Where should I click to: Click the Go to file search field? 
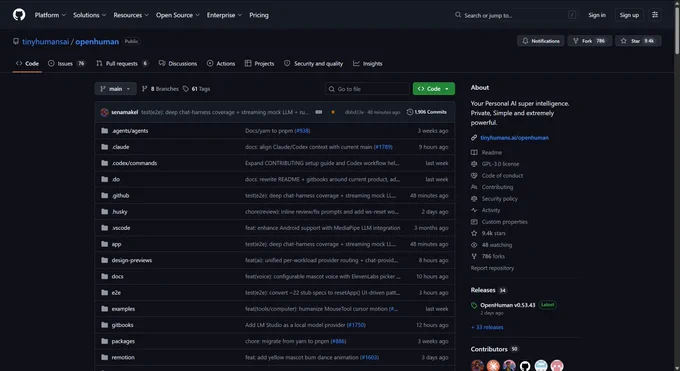pos(367,89)
